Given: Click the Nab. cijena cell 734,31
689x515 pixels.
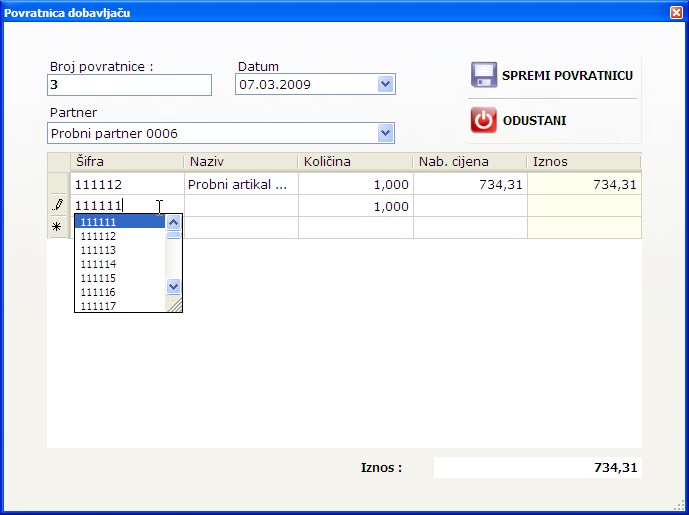Looking at the screenshot, I should click(469, 184).
